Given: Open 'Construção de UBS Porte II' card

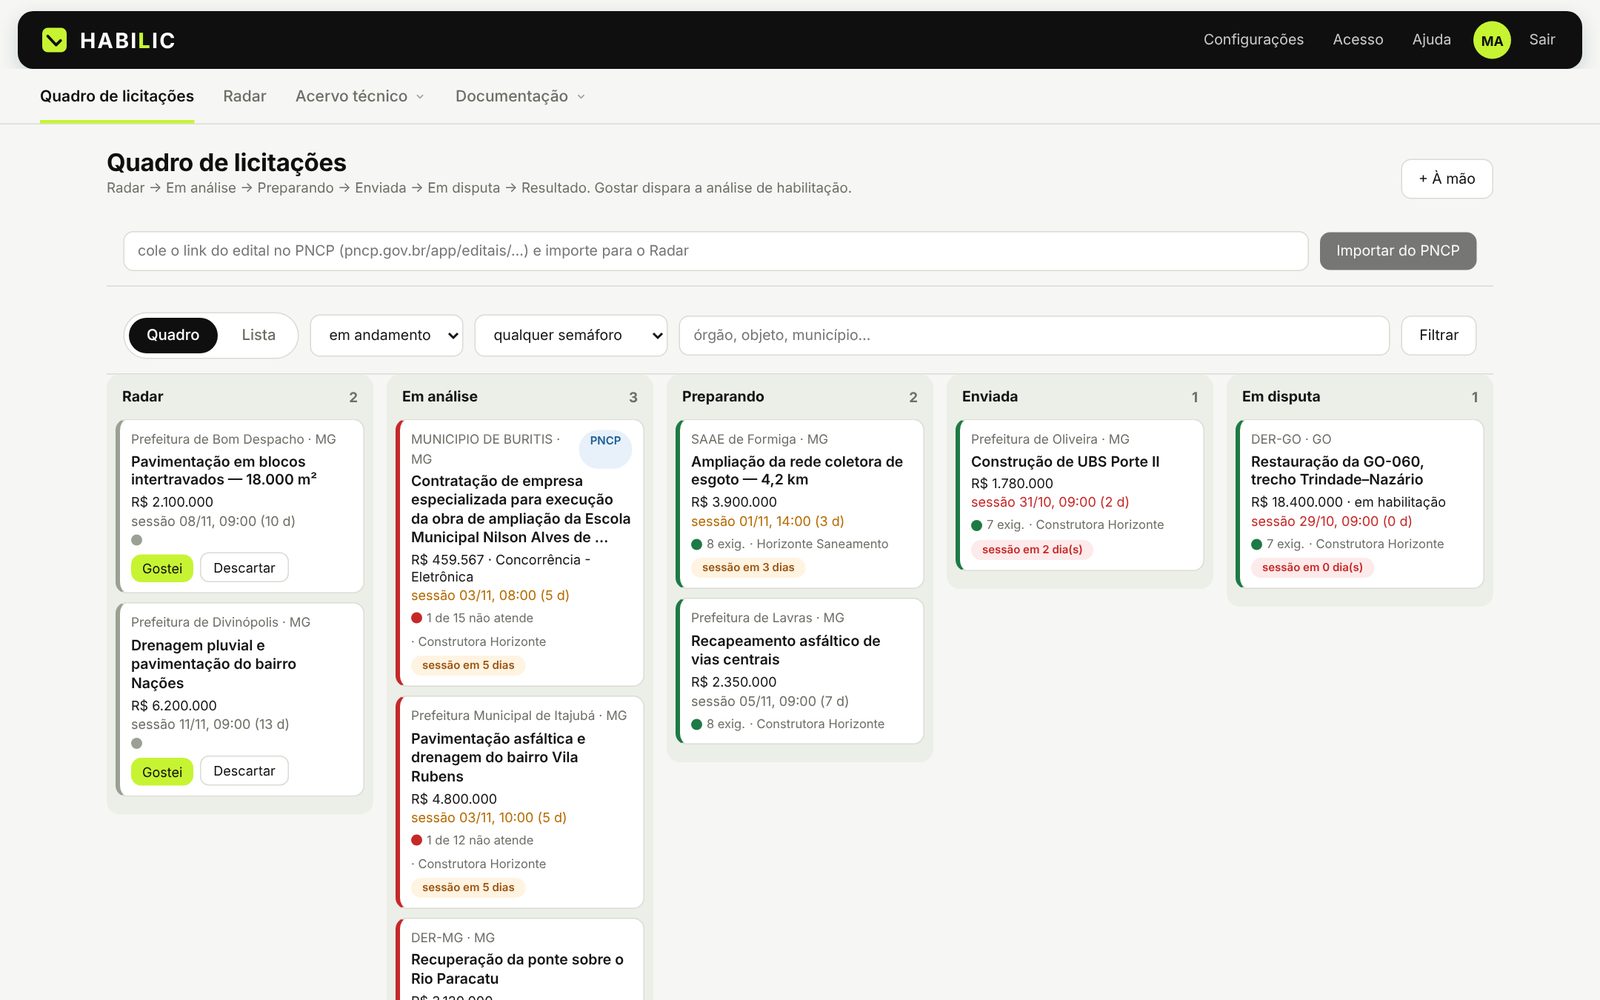Looking at the screenshot, I should point(1080,495).
